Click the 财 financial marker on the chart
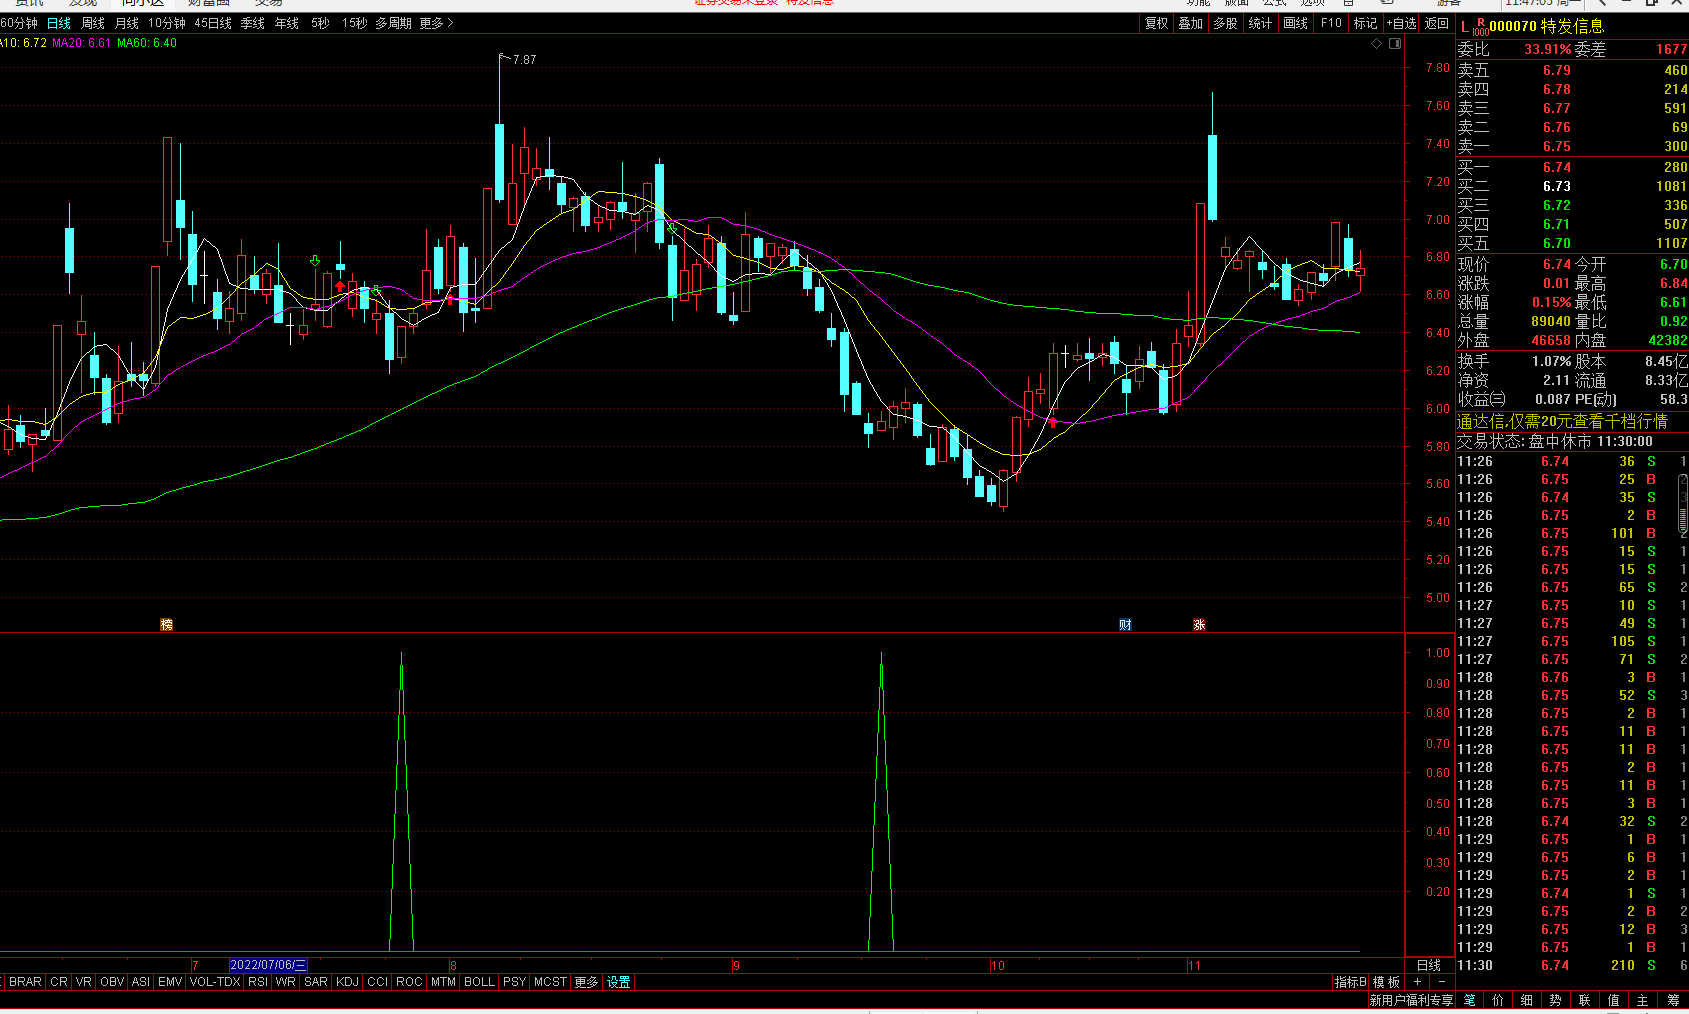The image size is (1689, 1014). tap(1125, 624)
